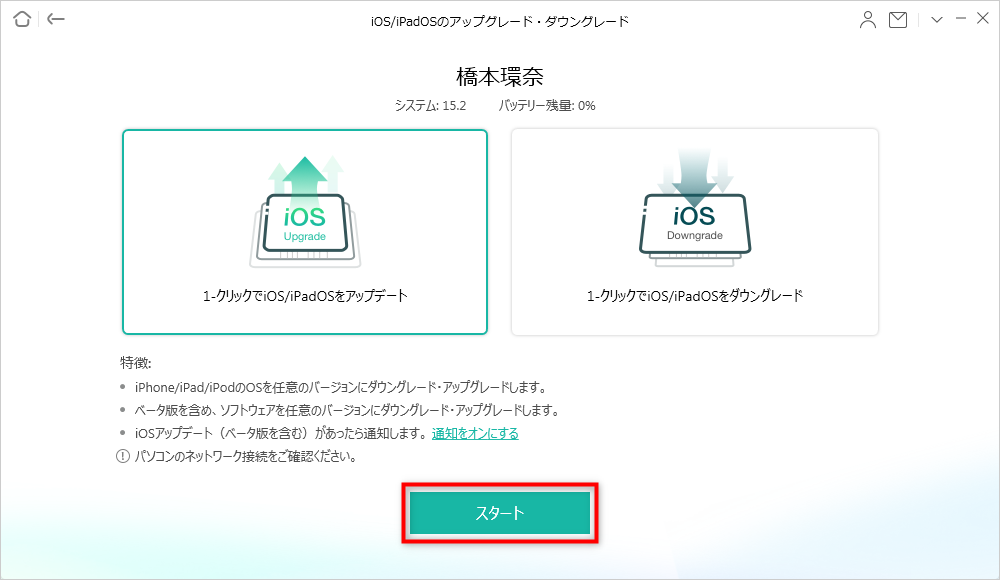Image resolution: width=1000 pixels, height=580 pixels.
Task: Click the window title iOS/iPadOSのアップグレード・ダウングレード
Action: point(500,21)
